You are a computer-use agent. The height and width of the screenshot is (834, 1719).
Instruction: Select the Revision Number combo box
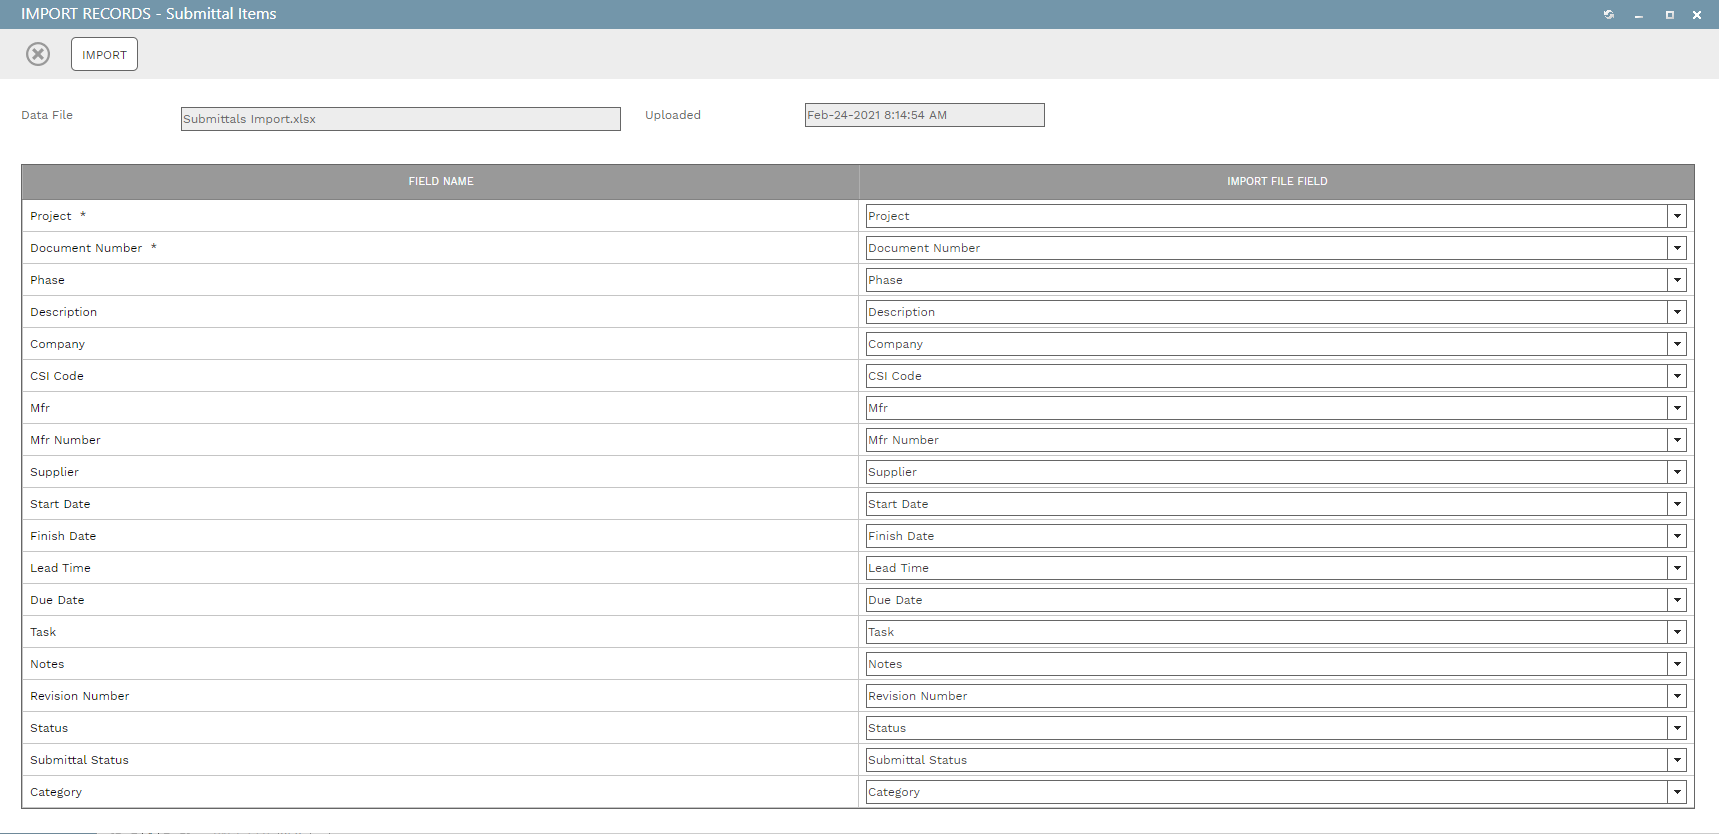[x=1265, y=696]
